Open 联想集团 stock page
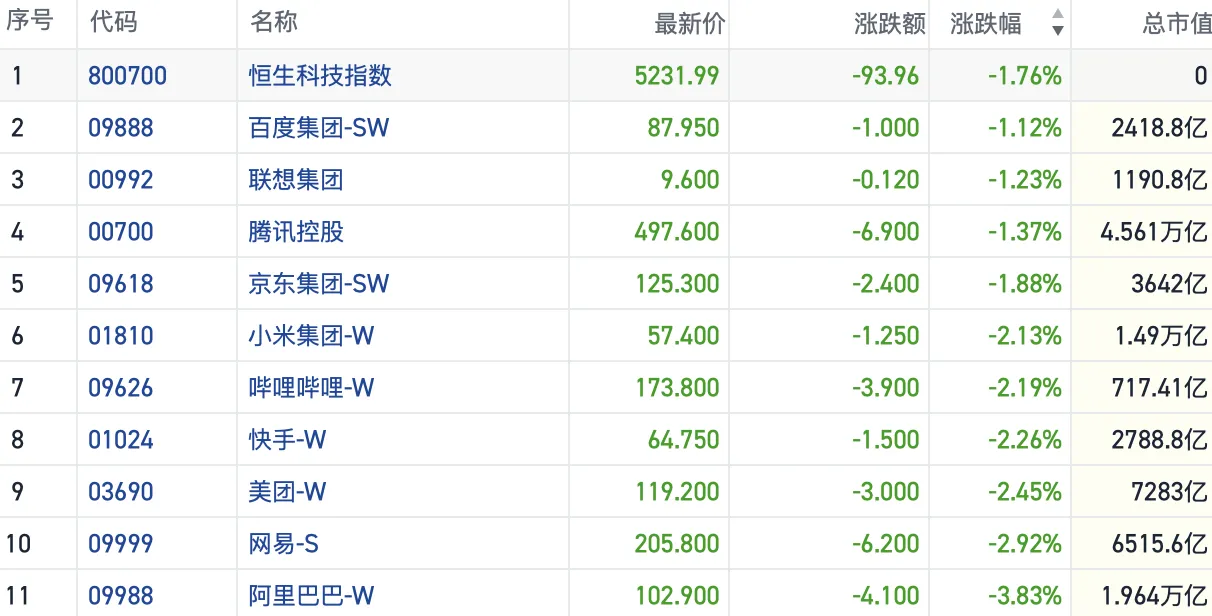The height and width of the screenshot is (616, 1212). (x=296, y=180)
